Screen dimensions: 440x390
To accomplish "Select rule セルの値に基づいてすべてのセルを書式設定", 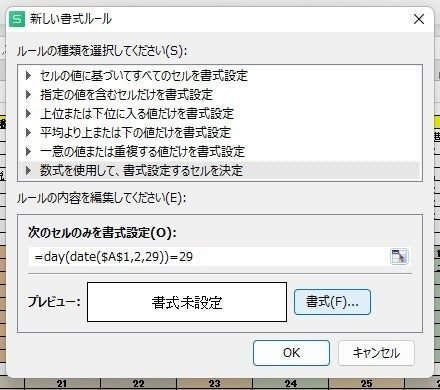I will pos(220,76).
